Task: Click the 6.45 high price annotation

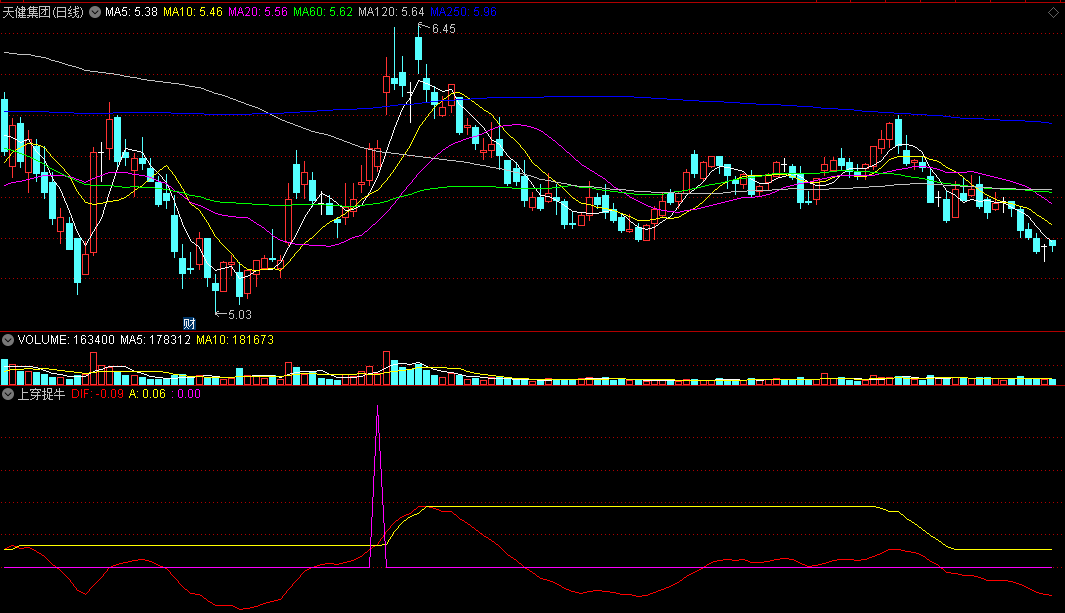Action: click(444, 29)
